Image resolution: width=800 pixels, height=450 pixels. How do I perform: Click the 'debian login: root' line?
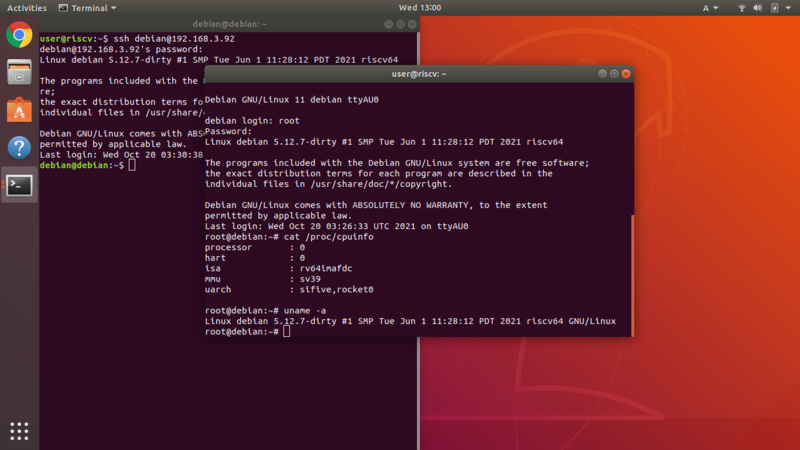[252, 120]
